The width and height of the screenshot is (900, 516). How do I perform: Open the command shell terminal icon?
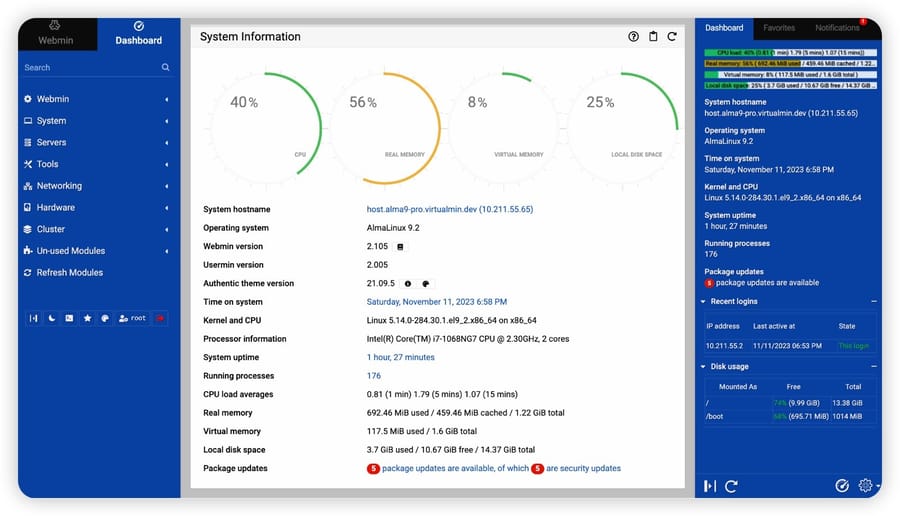coord(69,318)
